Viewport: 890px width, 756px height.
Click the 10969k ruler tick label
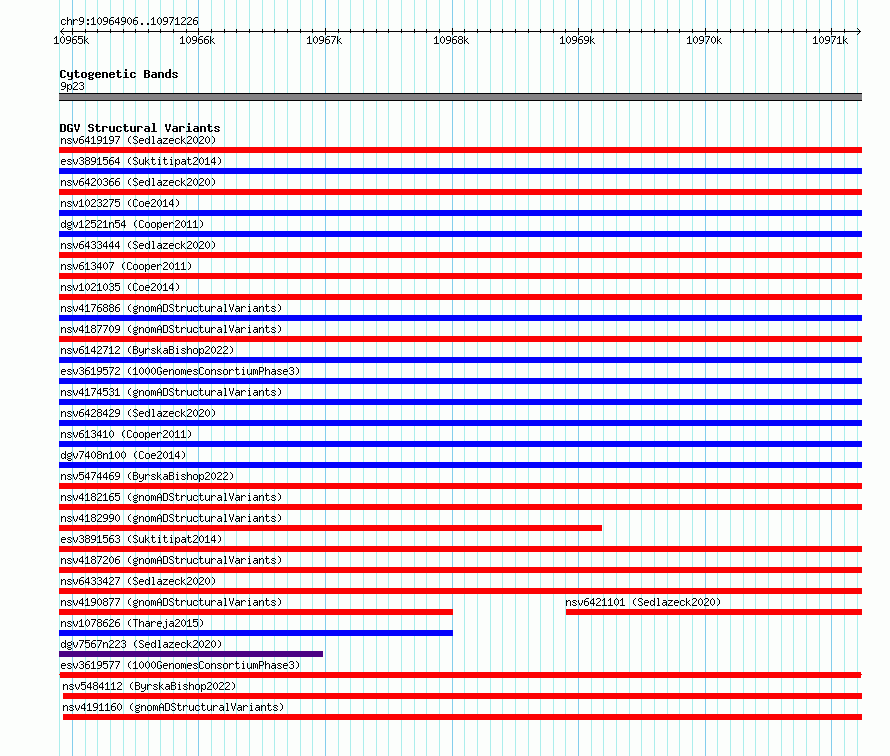(577, 40)
